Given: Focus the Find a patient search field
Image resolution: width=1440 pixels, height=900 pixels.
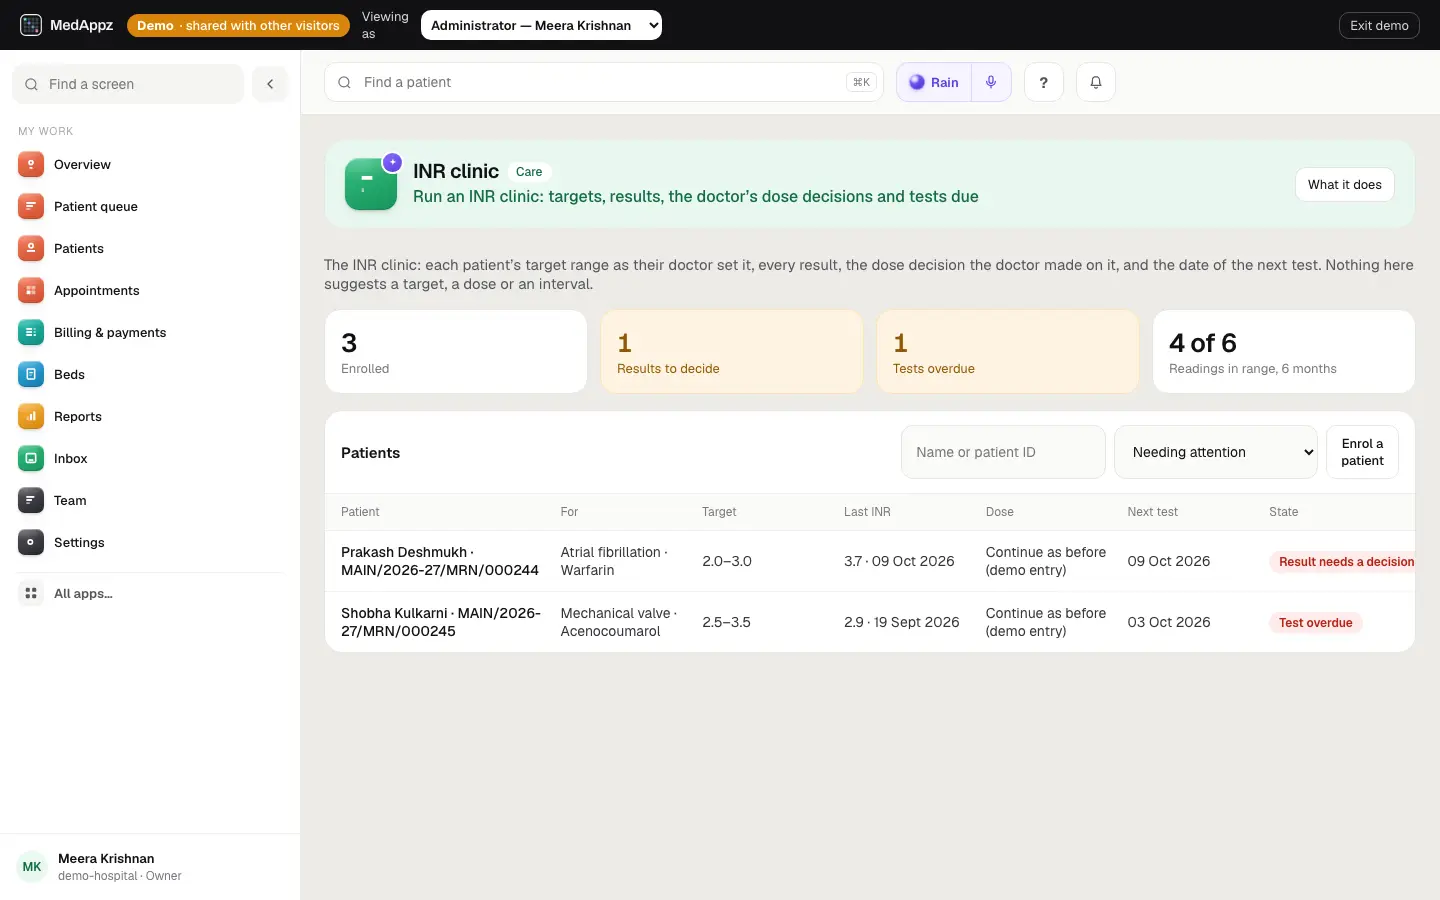Looking at the screenshot, I should (604, 82).
